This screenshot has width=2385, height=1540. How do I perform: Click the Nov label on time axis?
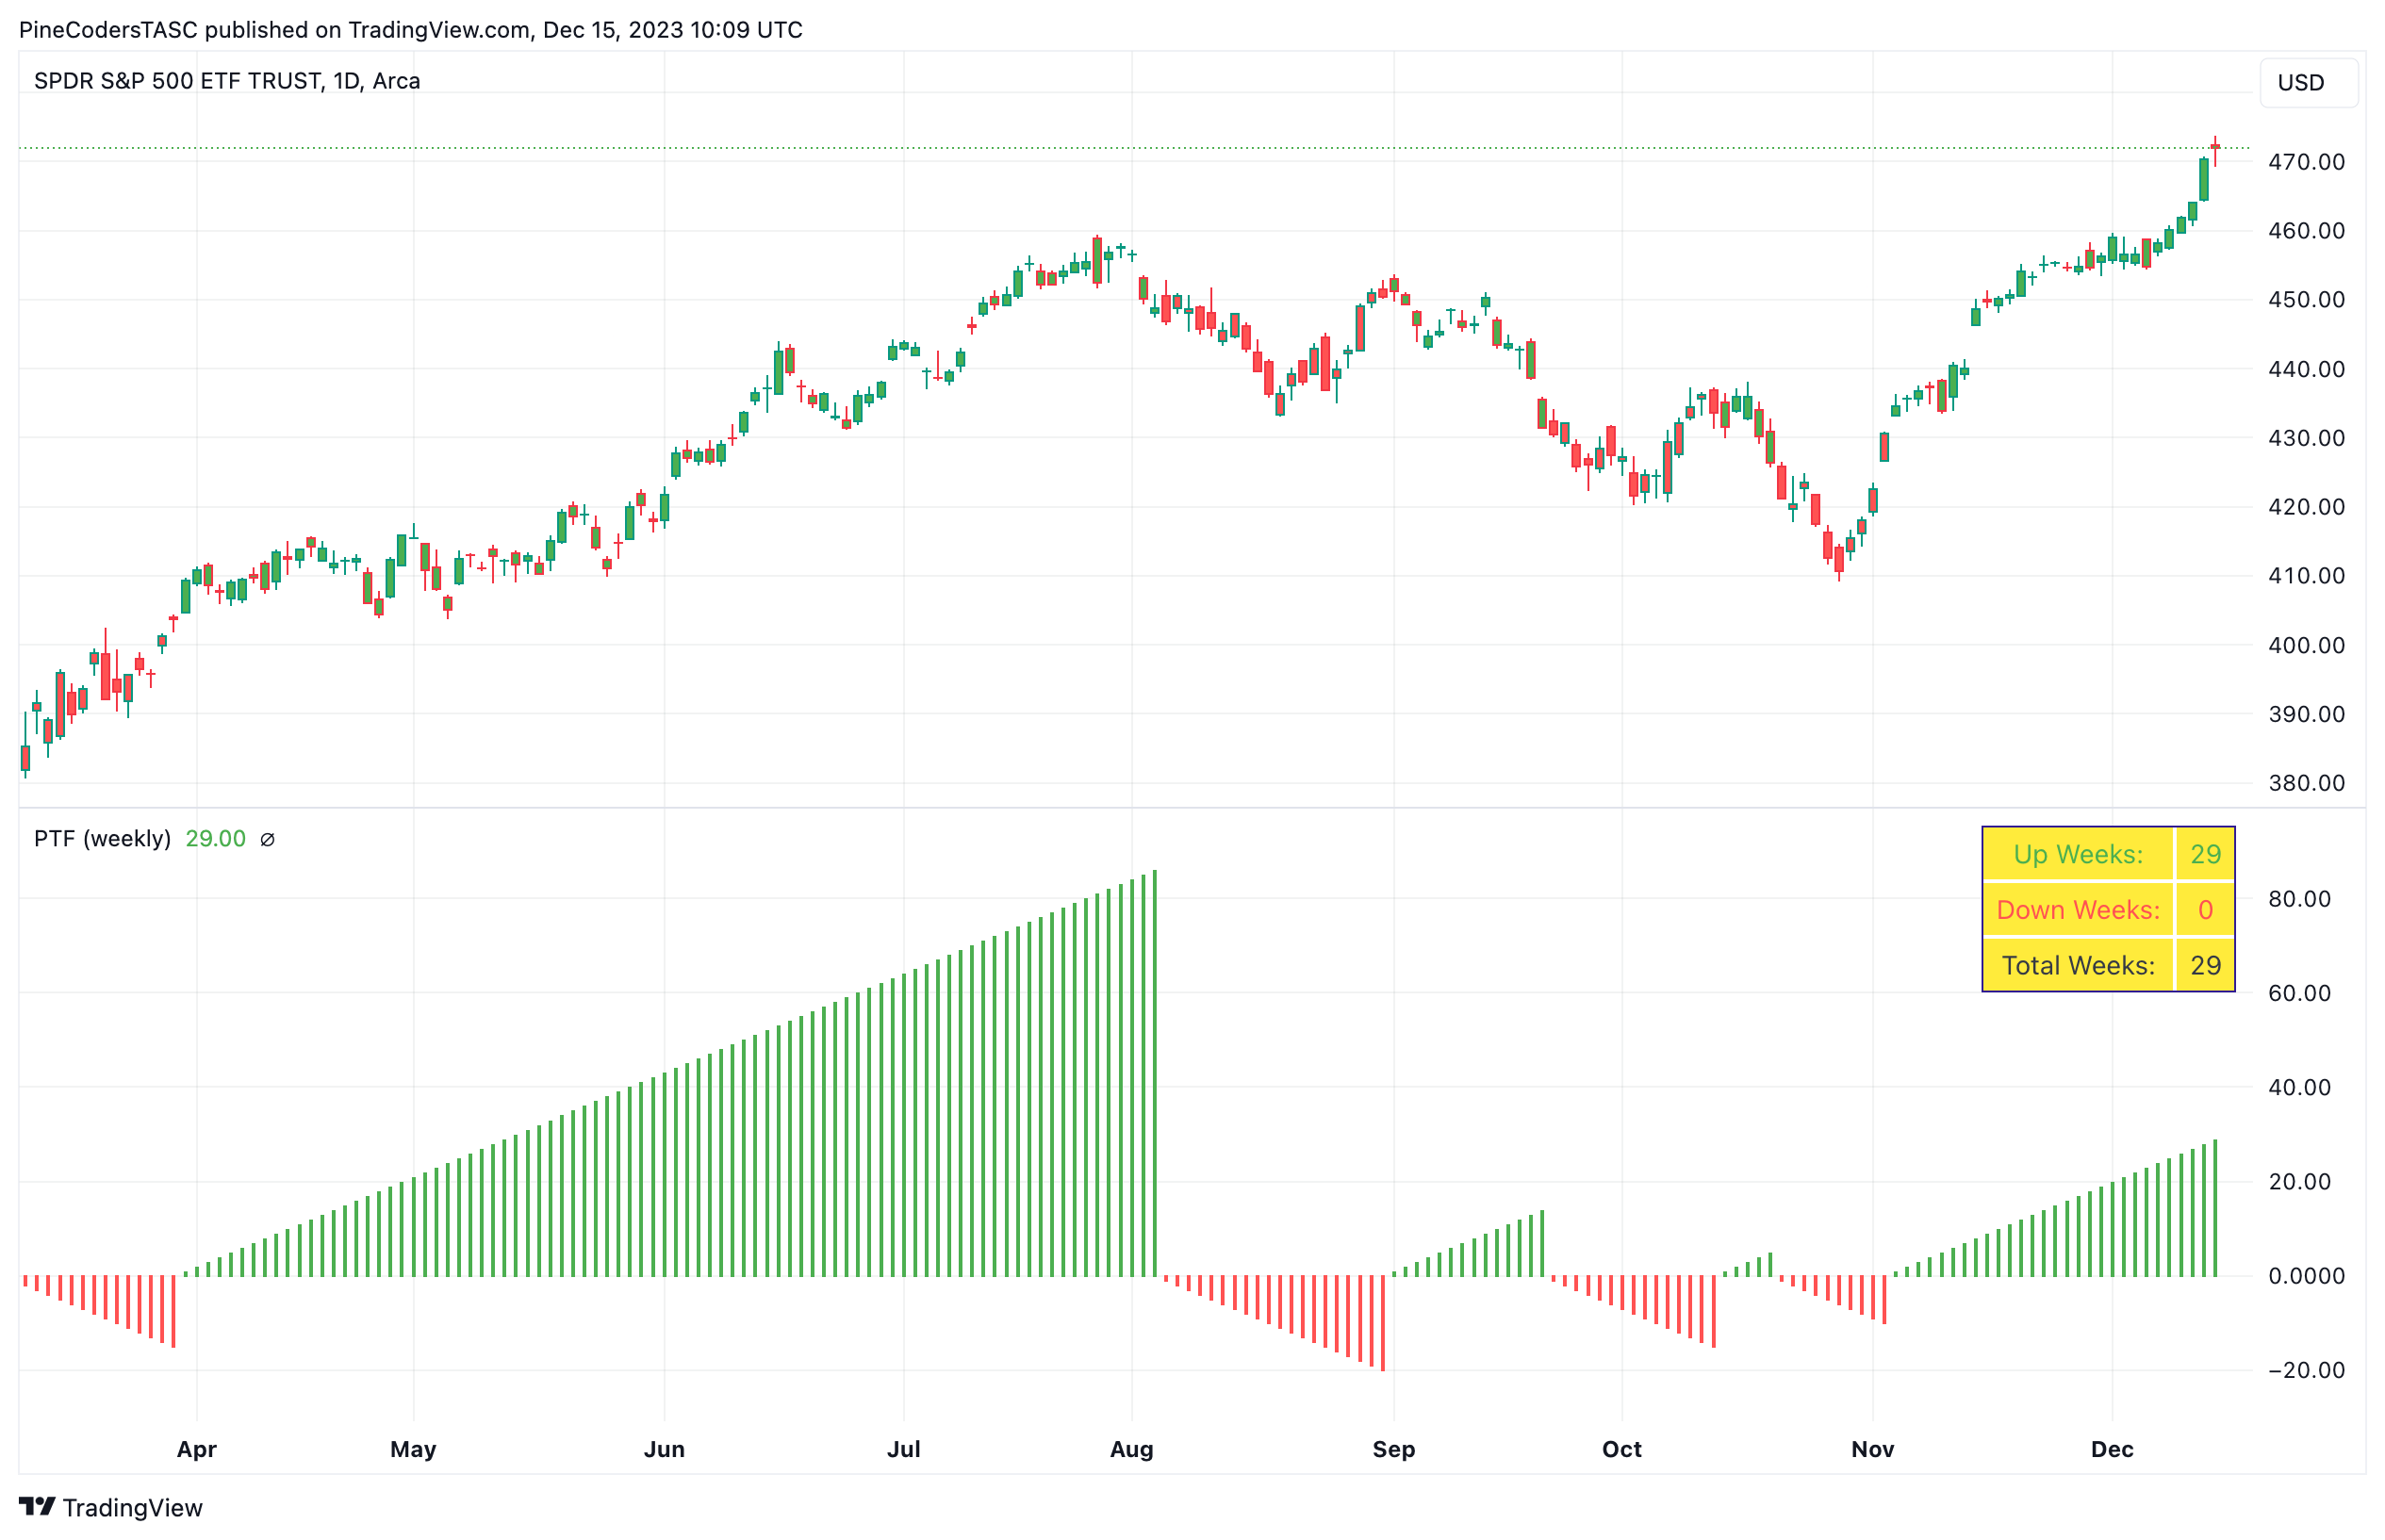pyautogui.click(x=1872, y=1449)
